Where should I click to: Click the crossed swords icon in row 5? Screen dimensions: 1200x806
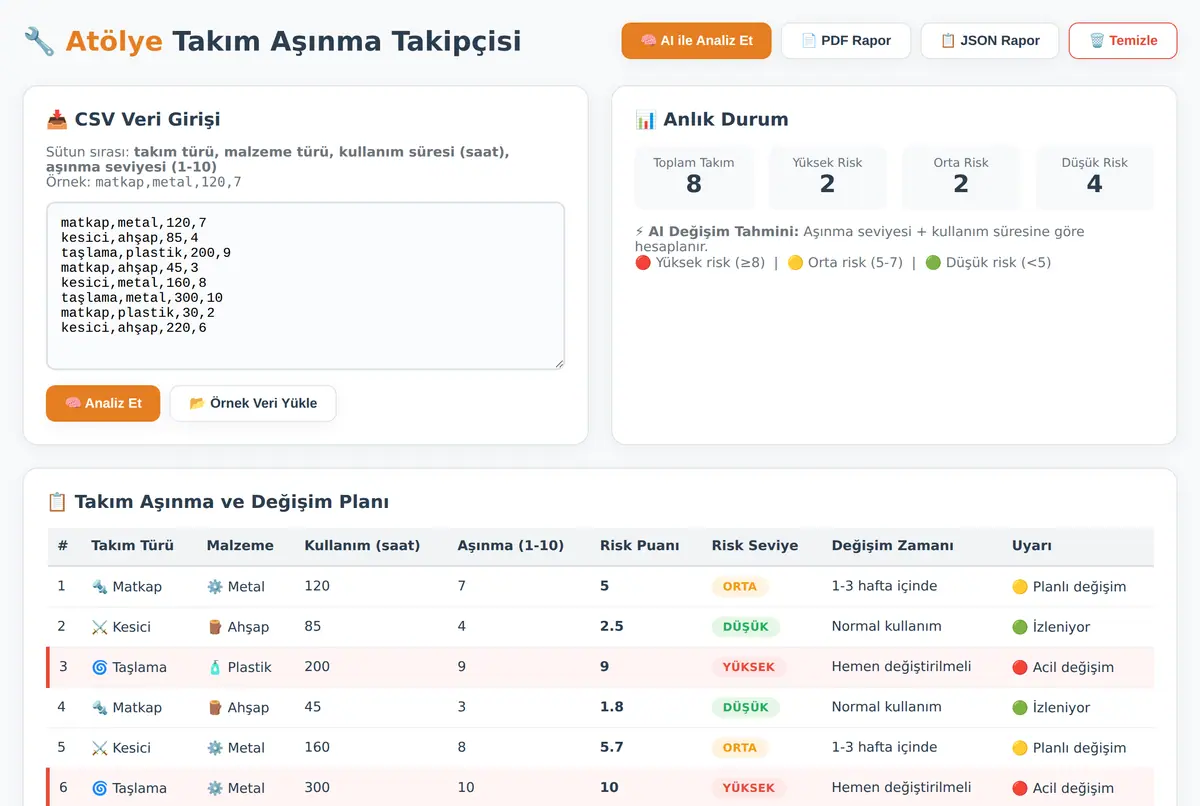pyautogui.click(x=99, y=748)
